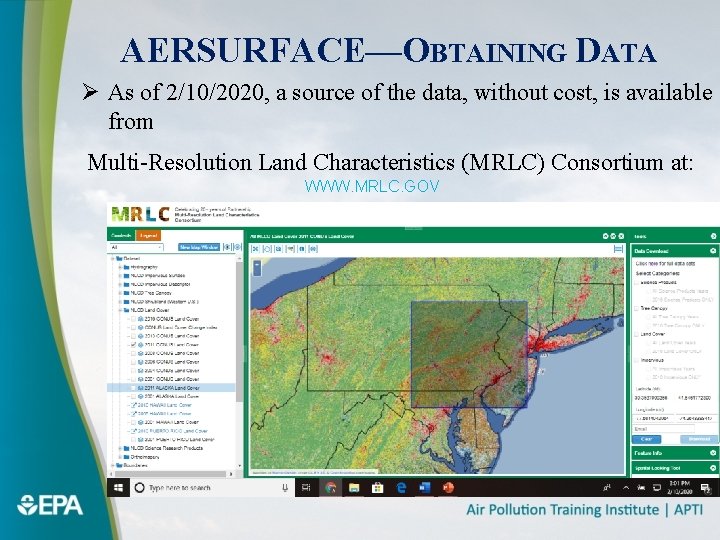The image size is (720, 540).
Task: Open the Feature Info panel
Action: (674, 453)
